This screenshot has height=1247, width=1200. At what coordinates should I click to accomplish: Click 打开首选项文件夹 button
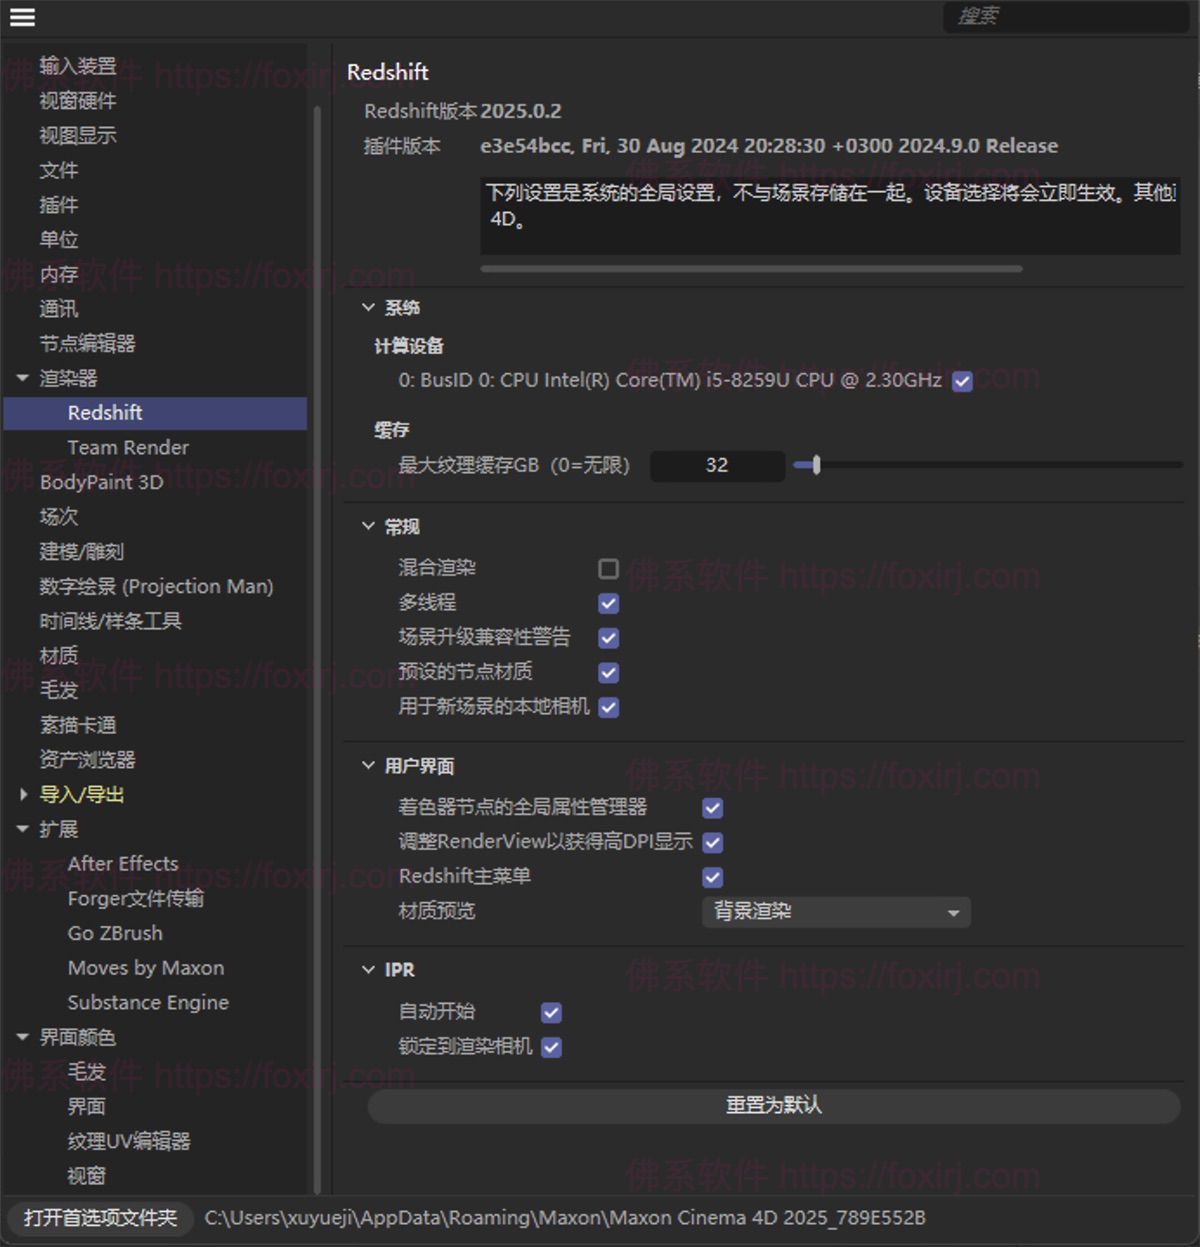(100, 1218)
